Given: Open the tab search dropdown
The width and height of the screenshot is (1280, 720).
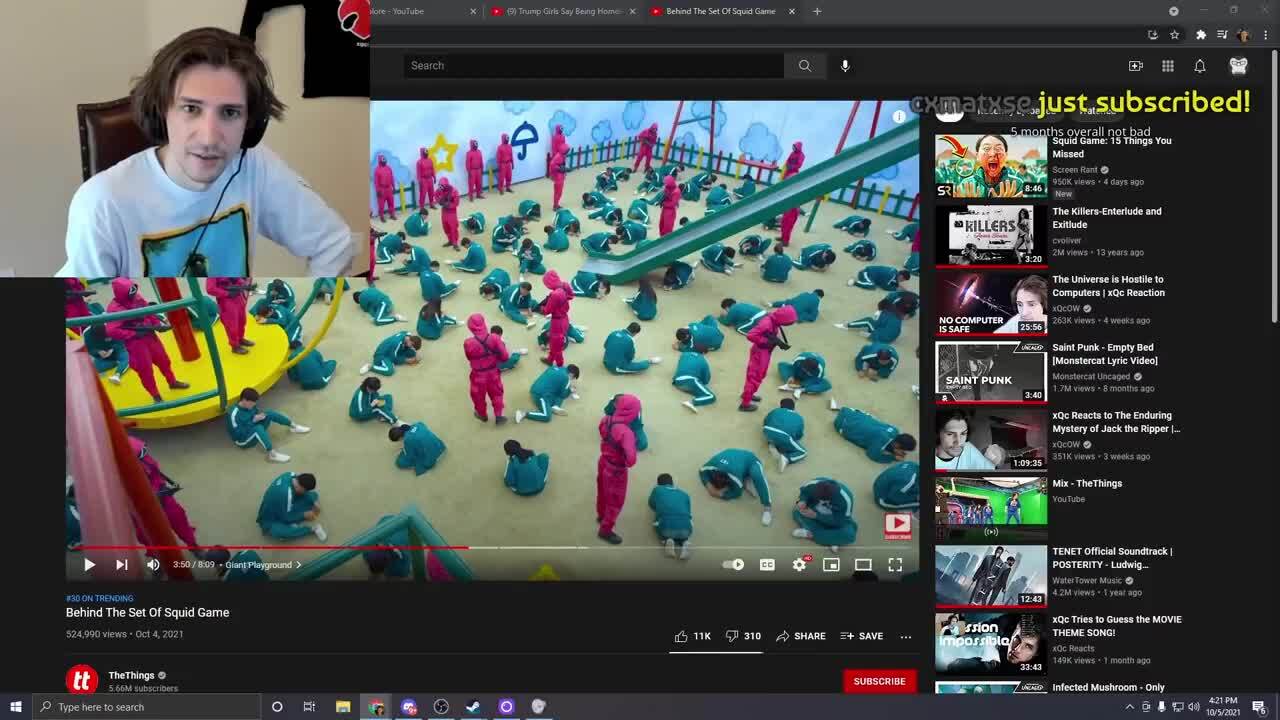Looking at the screenshot, I should tap(1174, 11).
